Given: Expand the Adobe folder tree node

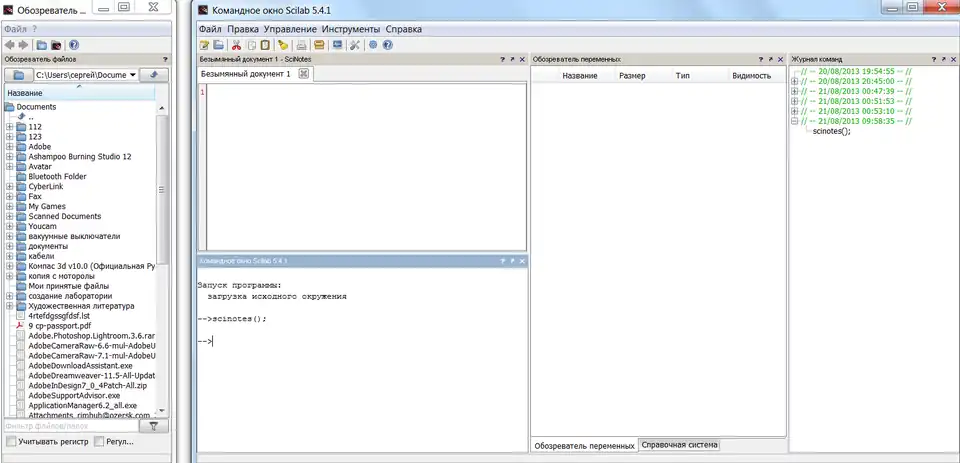Looking at the screenshot, I should 10,147.
